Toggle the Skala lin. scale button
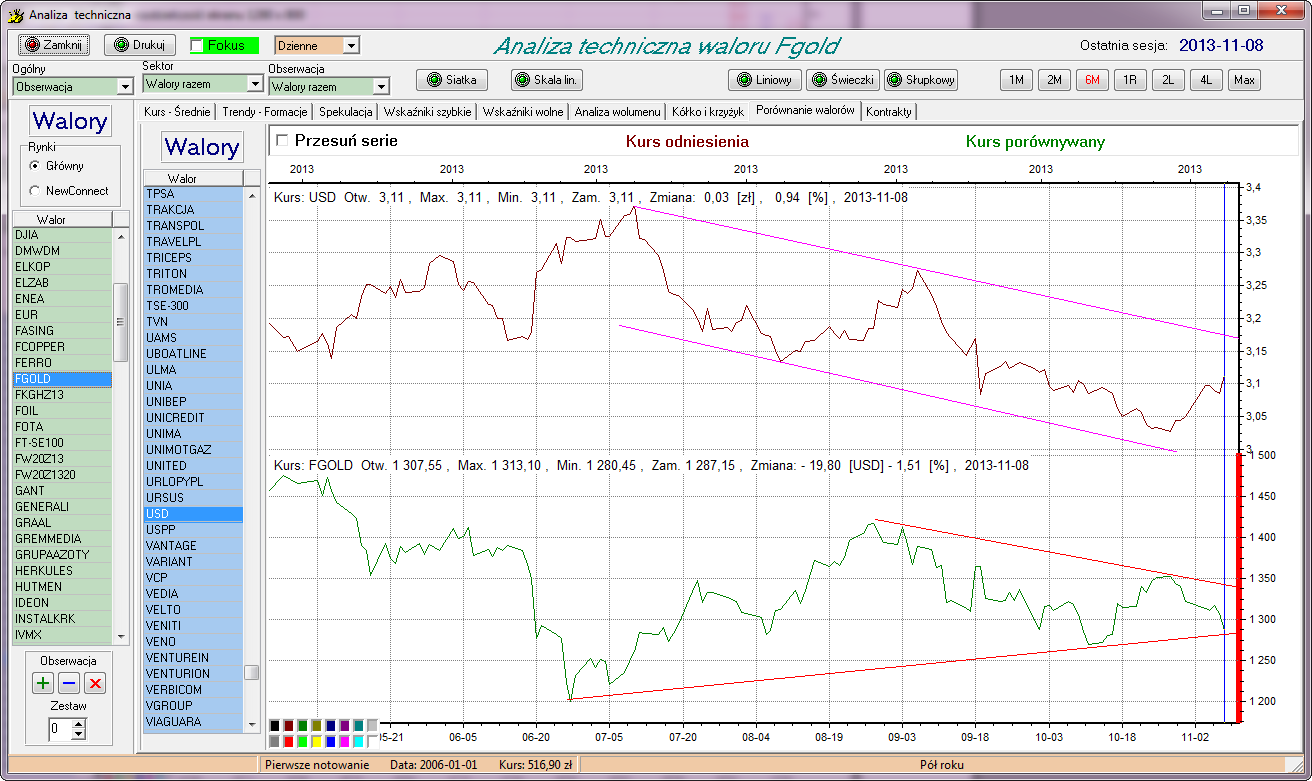 547,80
